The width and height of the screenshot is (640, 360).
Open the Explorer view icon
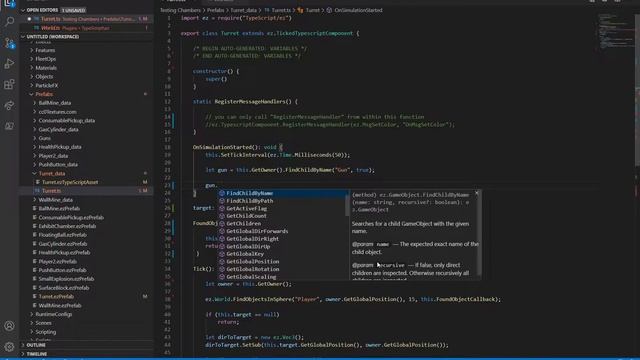[9, 3]
